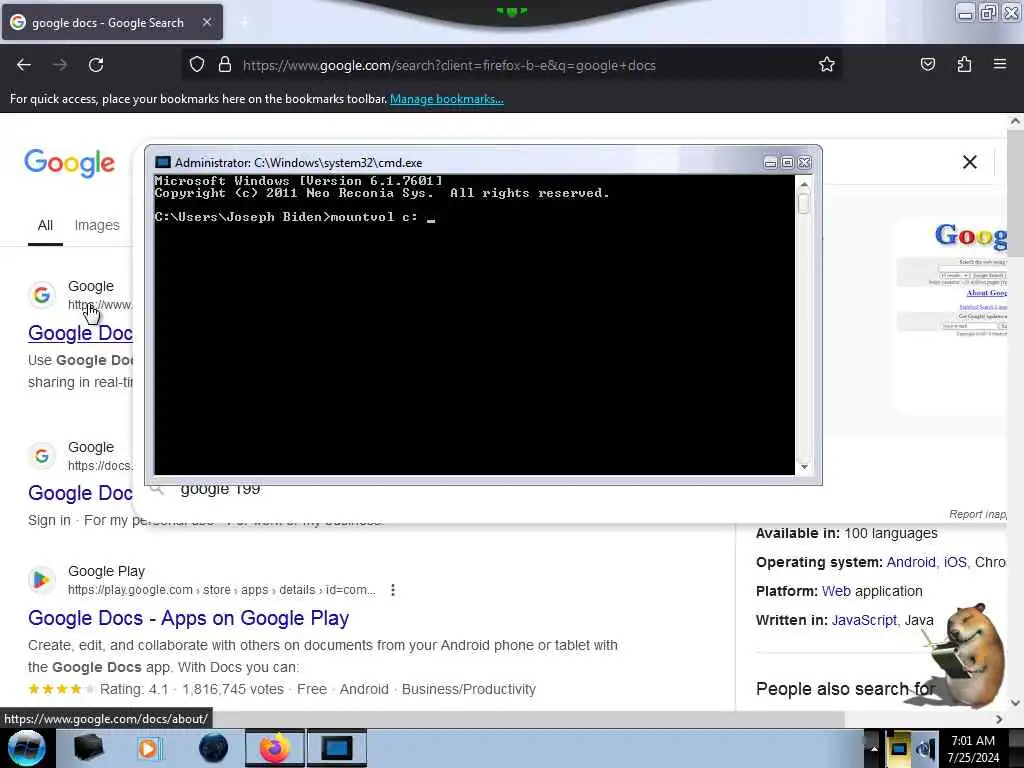Open the tracking protection shield icon
The height and width of the screenshot is (768, 1024).
tap(197, 64)
